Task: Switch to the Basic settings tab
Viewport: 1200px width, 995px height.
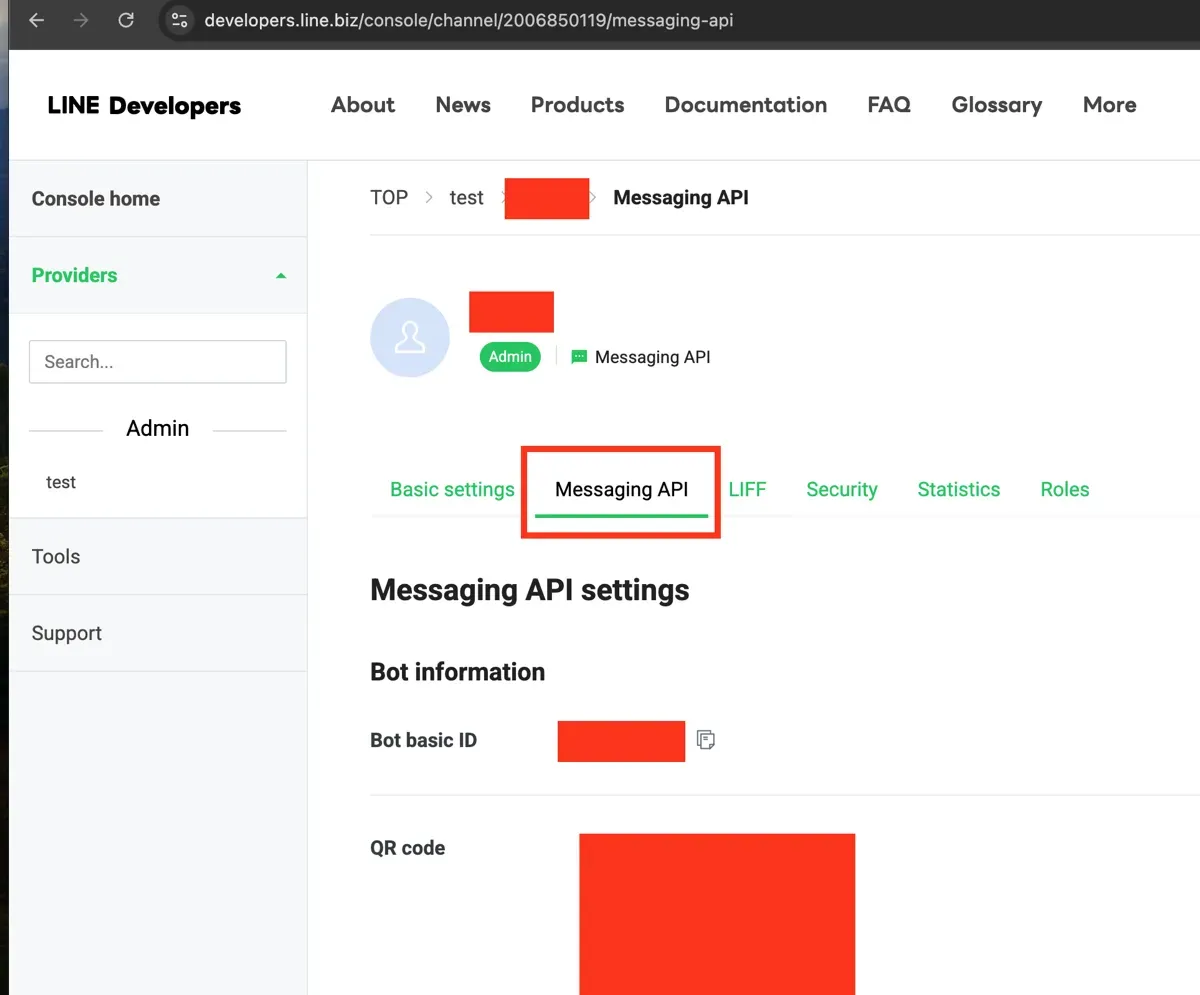Action: point(452,489)
